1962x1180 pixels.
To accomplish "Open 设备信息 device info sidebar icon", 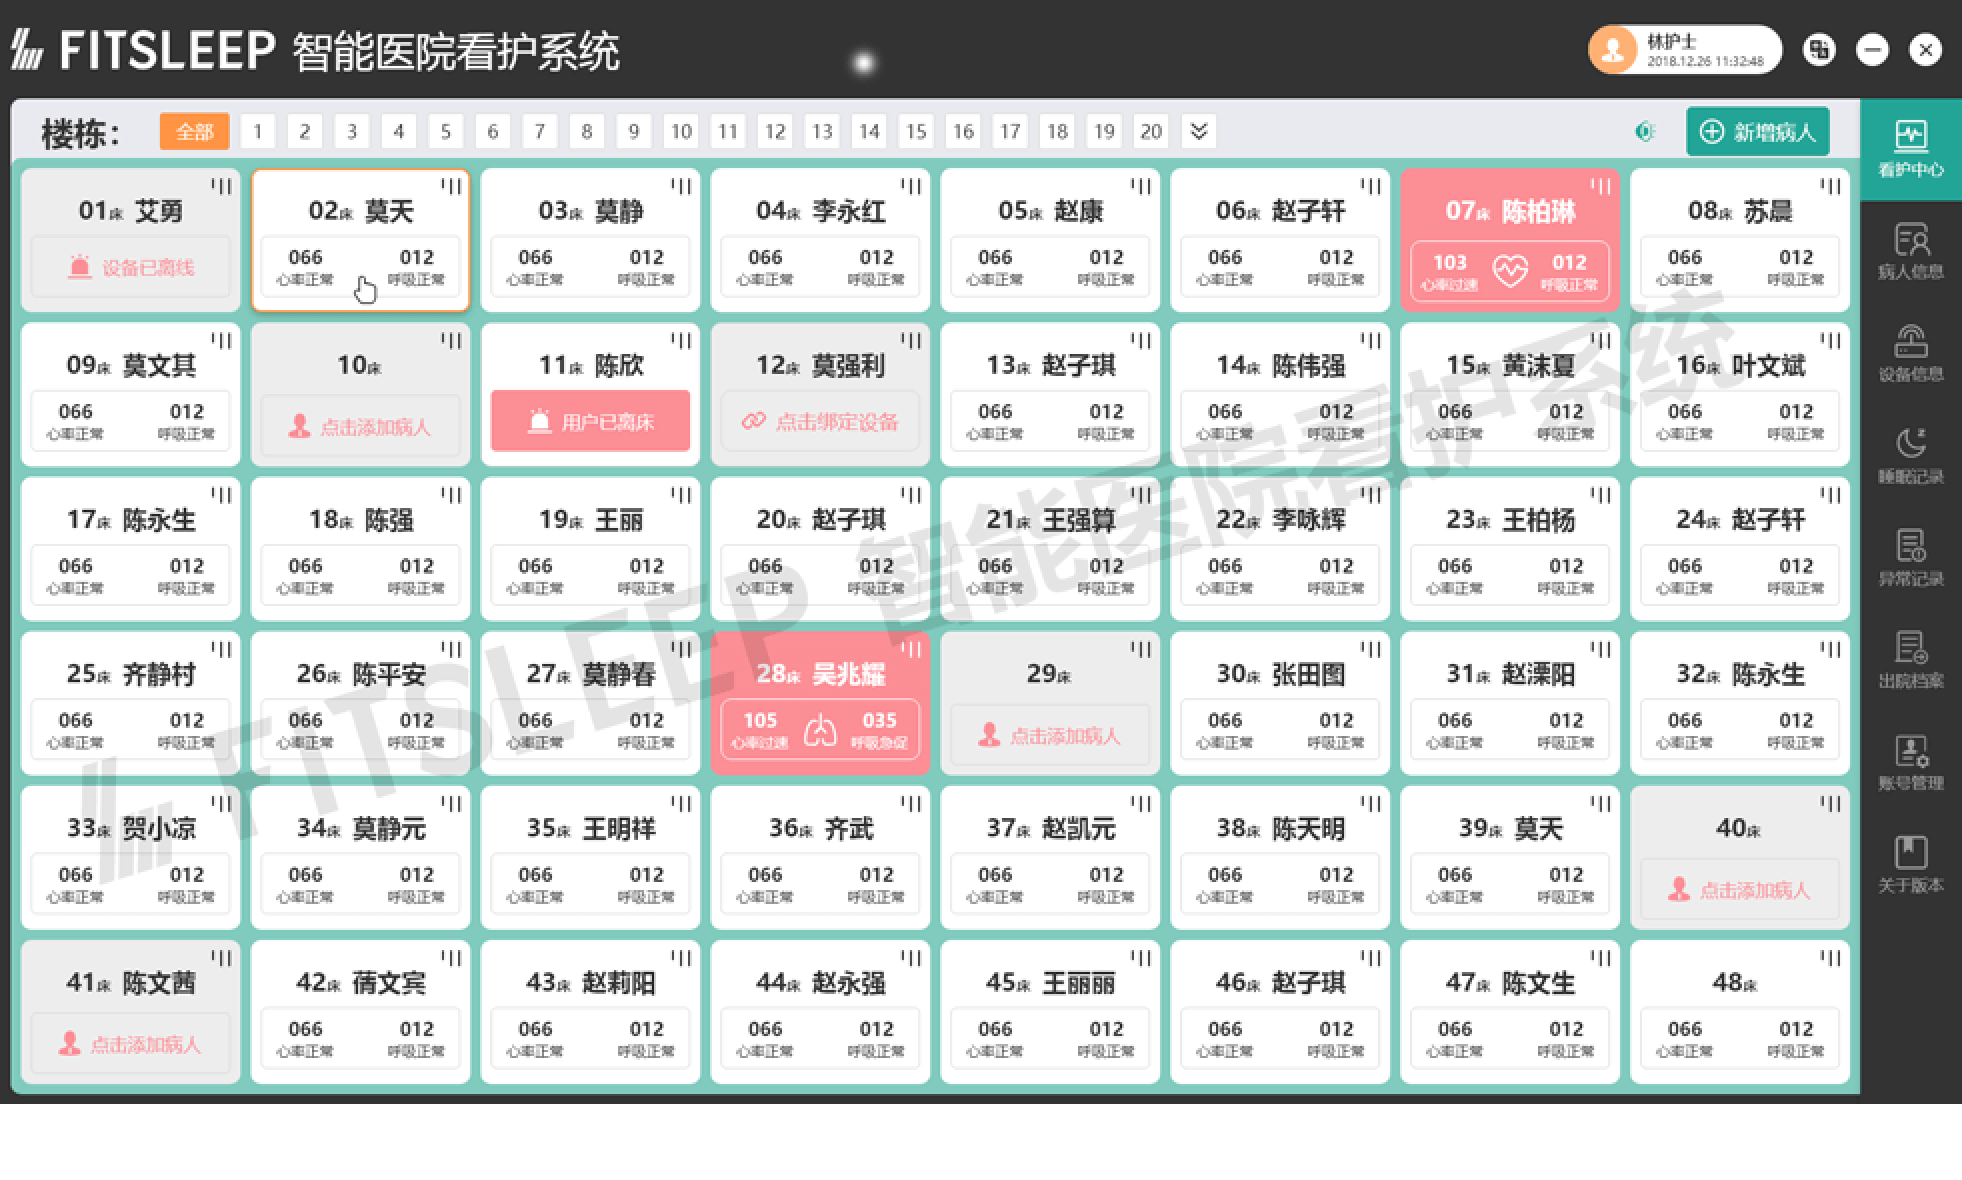I will pyautogui.click(x=1910, y=352).
